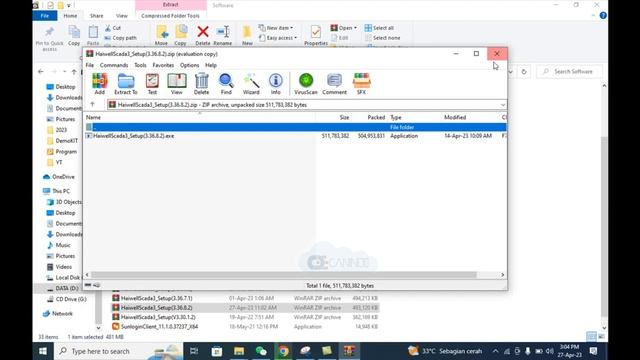
Task: Open WinRAR taskbar icon
Action: tap(349, 351)
